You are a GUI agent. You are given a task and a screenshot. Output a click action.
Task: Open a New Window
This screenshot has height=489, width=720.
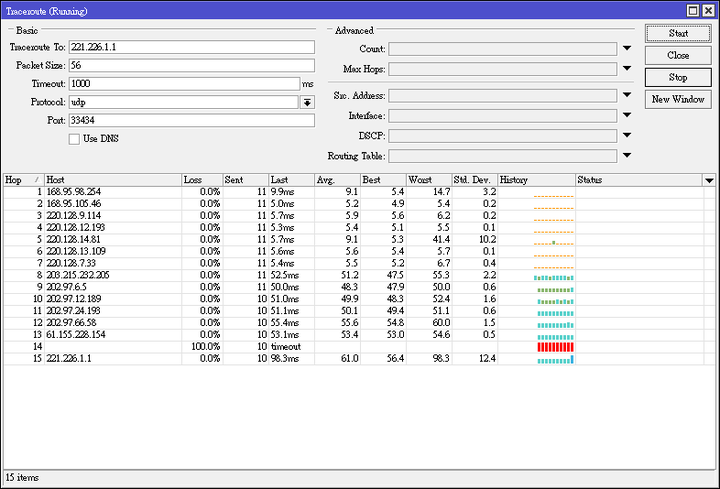pos(678,99)
